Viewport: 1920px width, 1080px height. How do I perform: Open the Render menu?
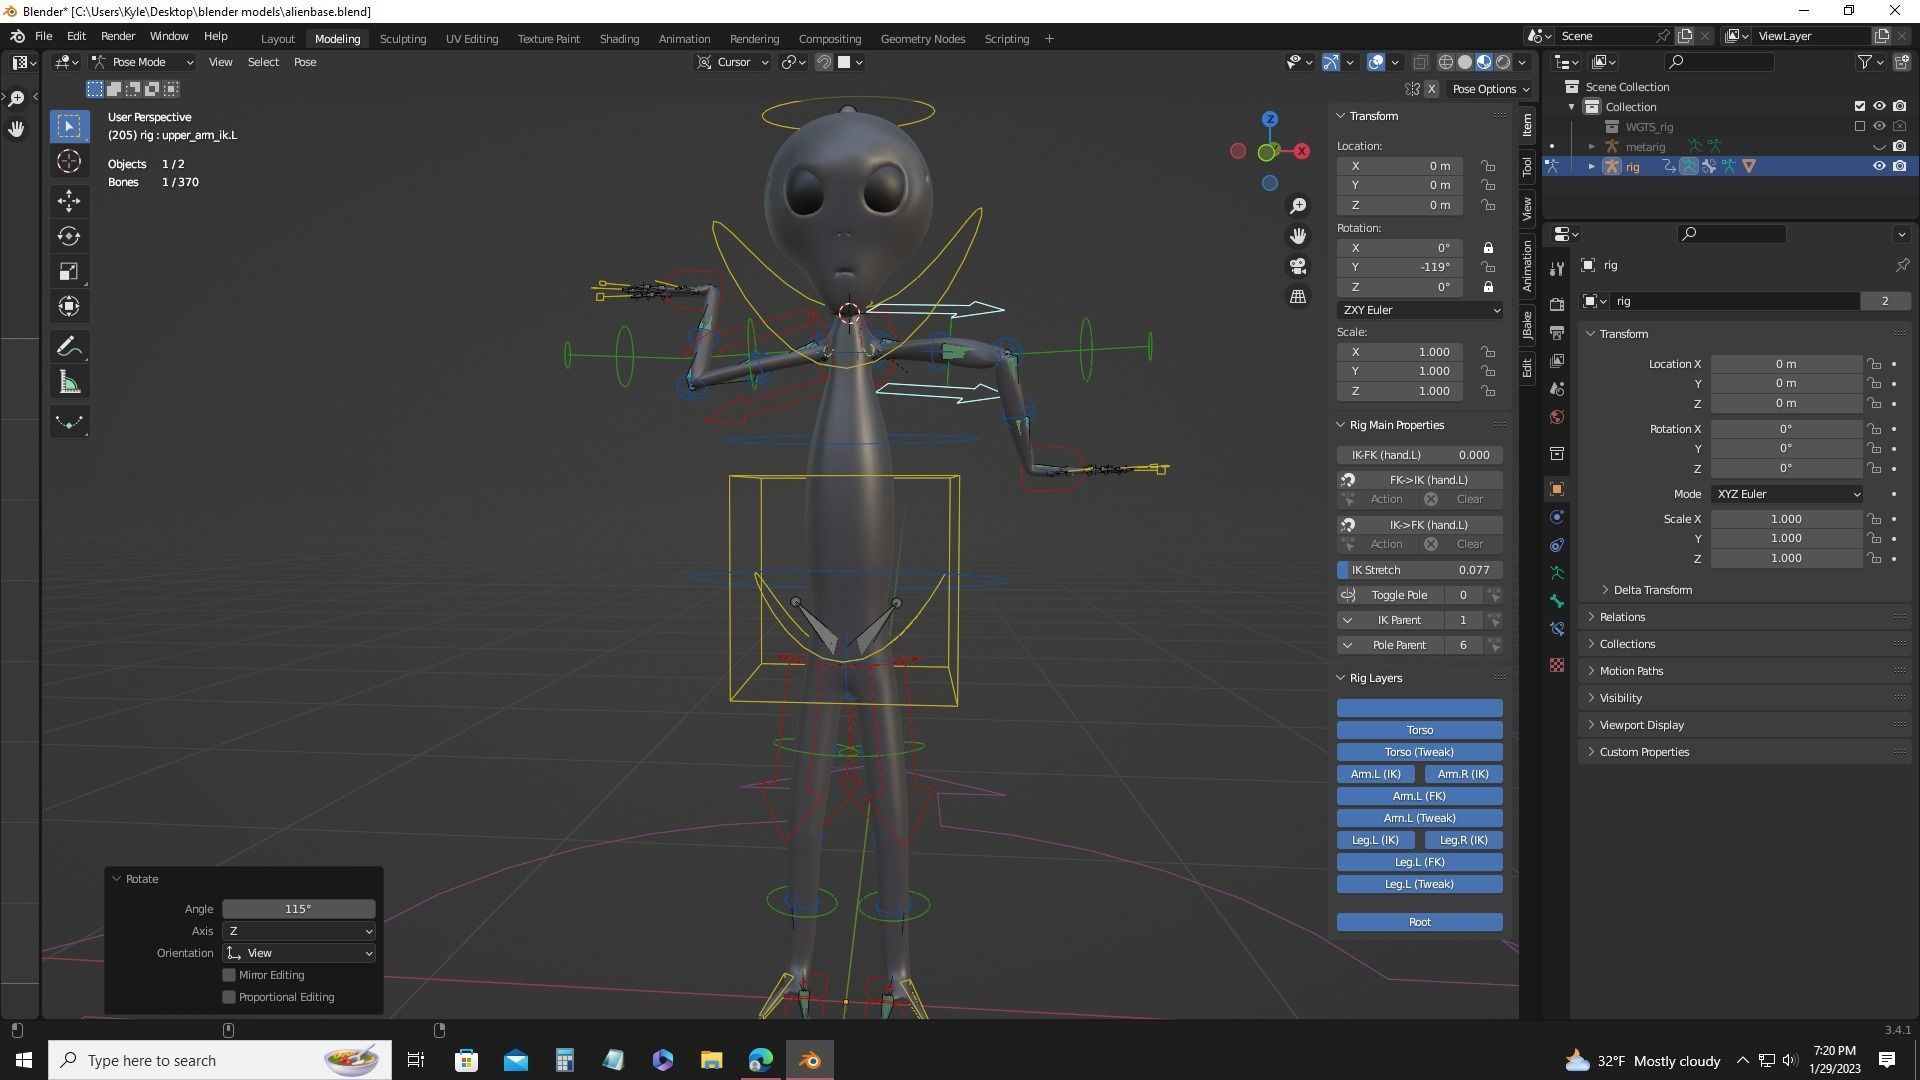pos(118,36)
